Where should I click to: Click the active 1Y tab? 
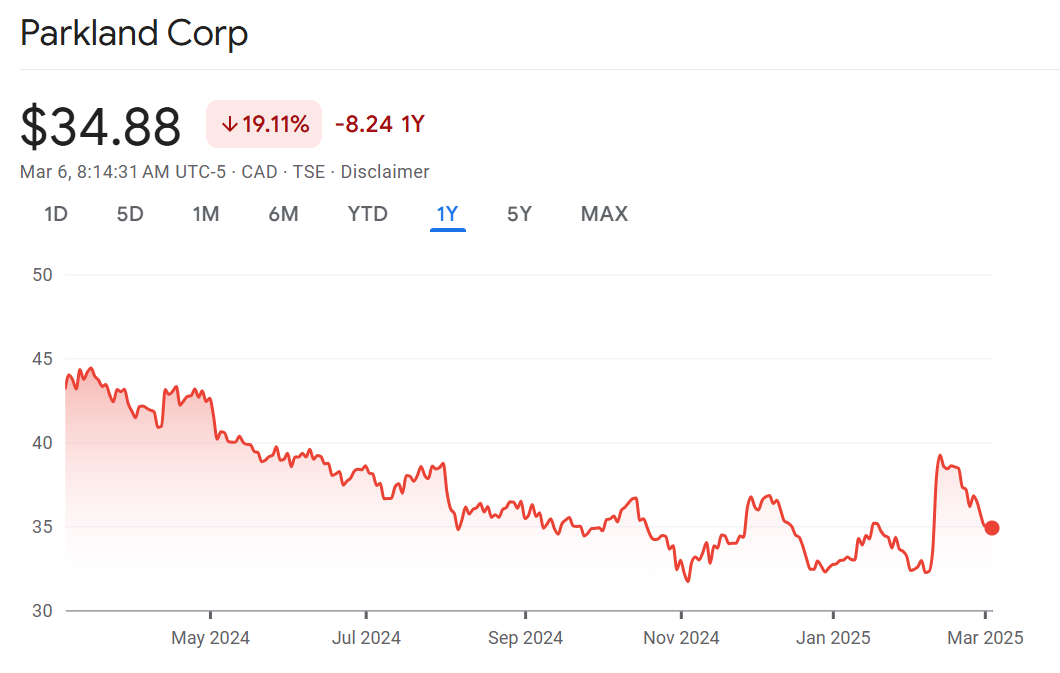447,213
